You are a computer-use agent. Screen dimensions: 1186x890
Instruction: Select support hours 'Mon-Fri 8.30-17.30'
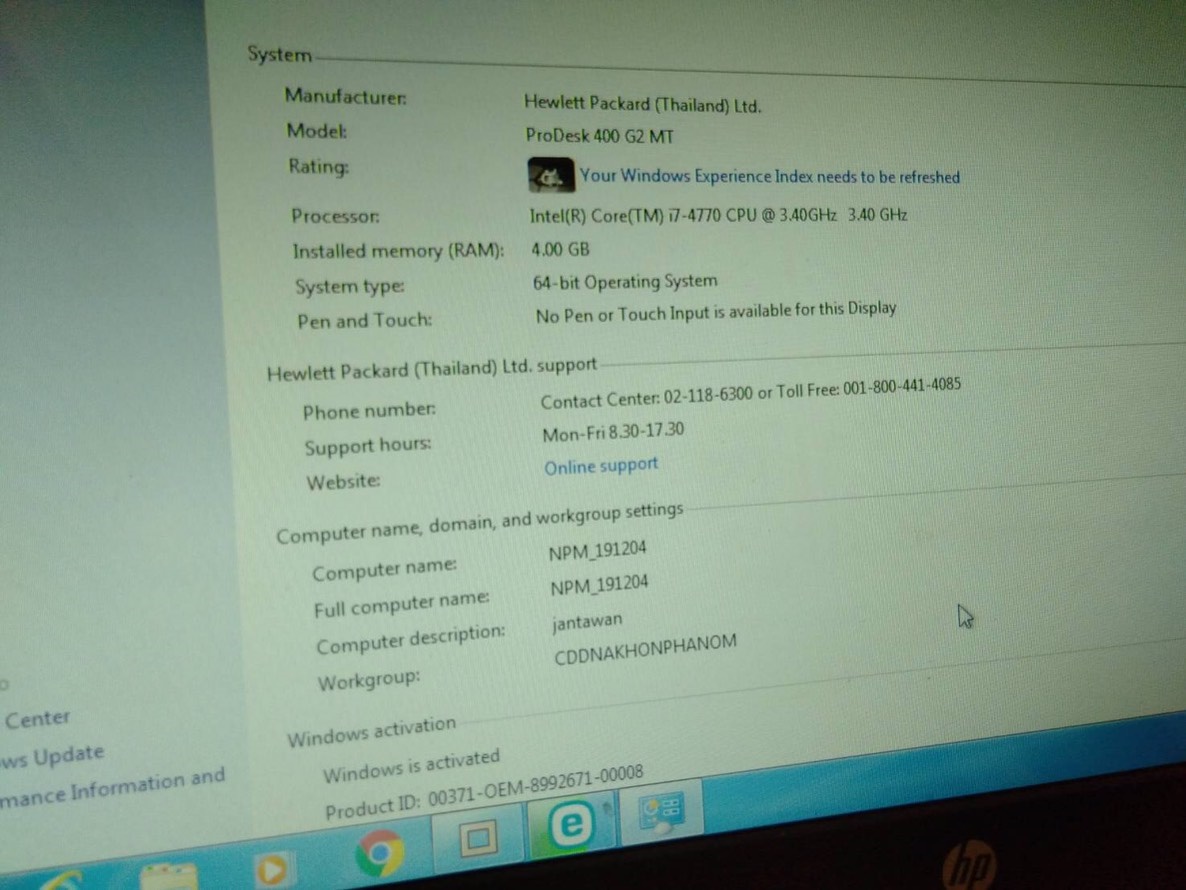(613, 432)
